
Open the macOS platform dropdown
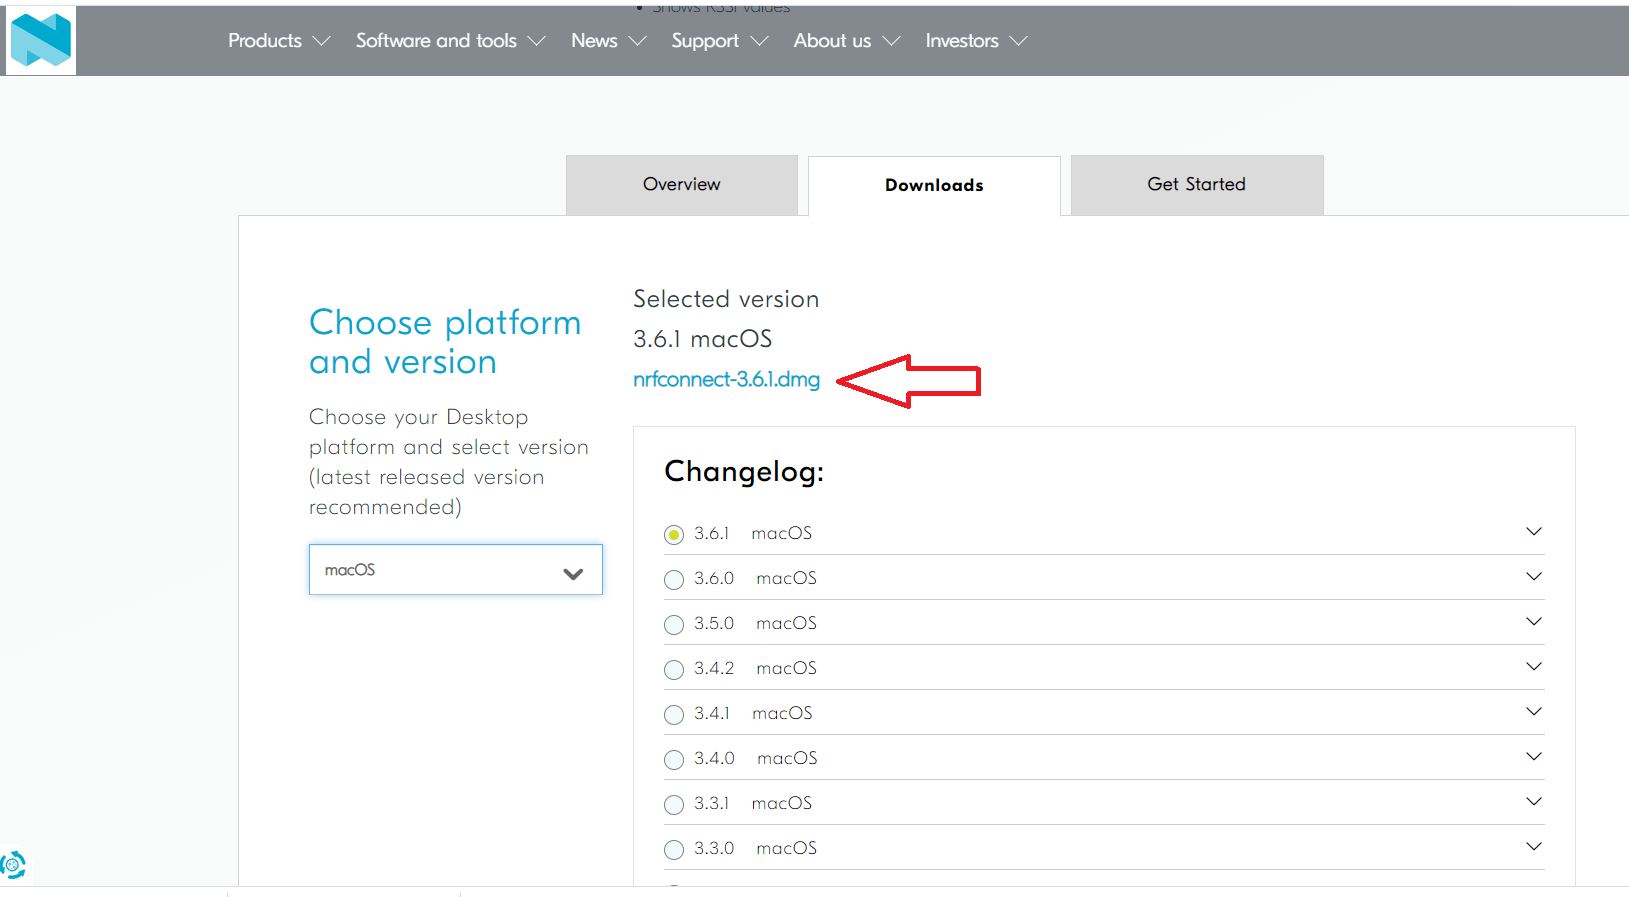456,570
